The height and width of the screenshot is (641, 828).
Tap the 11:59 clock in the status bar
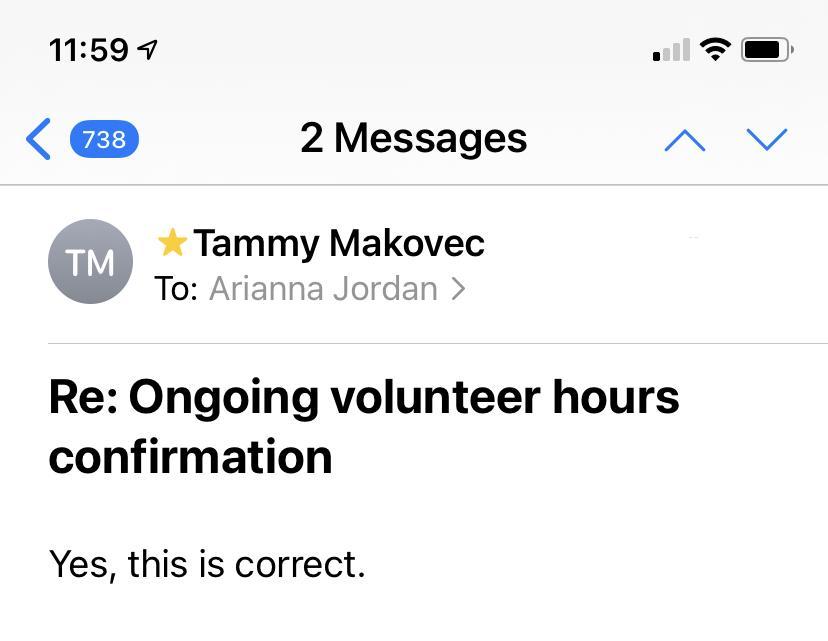pyautogui.click(x=88, y=49)
